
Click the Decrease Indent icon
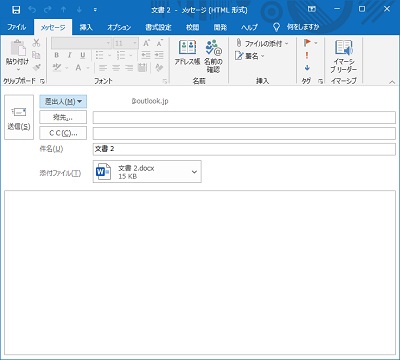146,55
